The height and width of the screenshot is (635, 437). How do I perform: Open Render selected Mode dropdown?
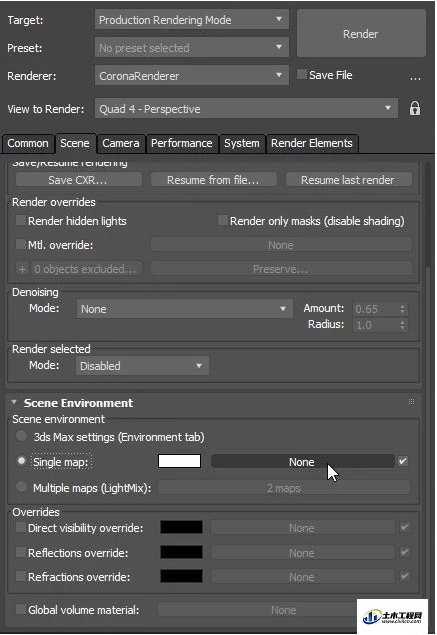142,366
